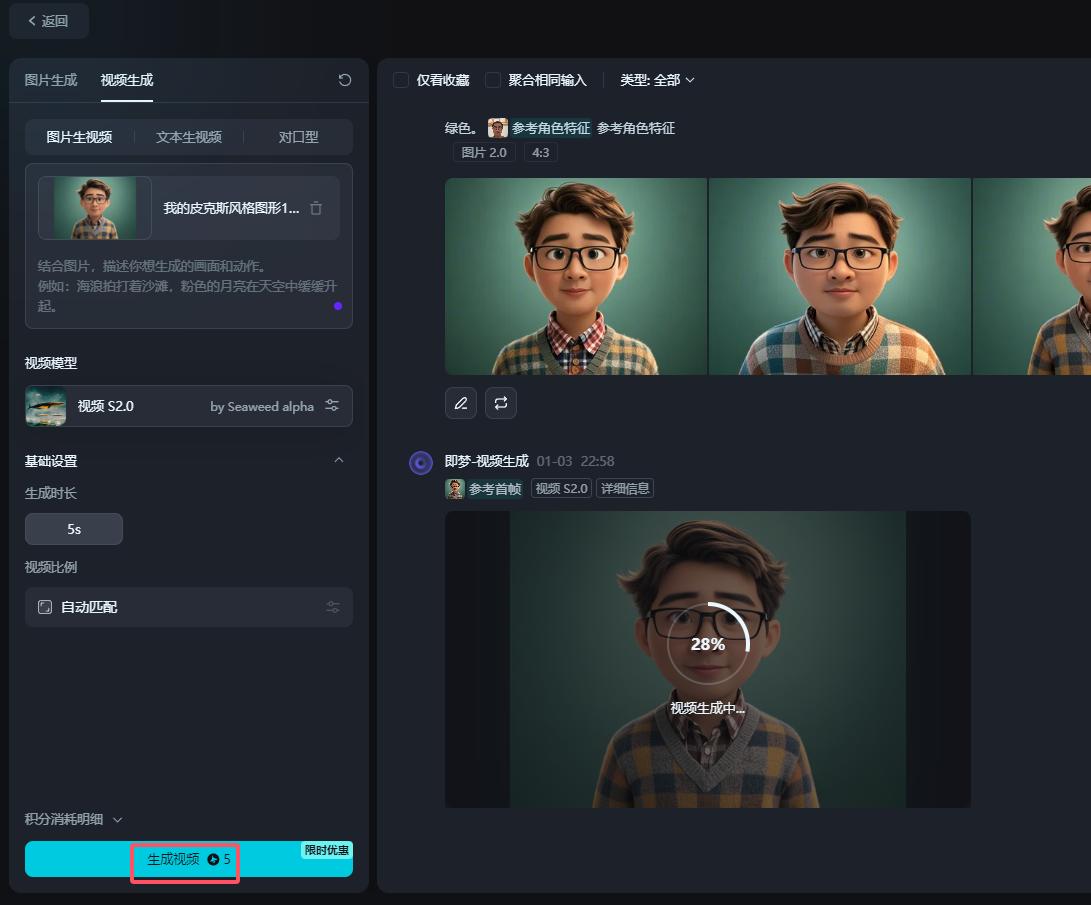Image resolution: width=1091 pixels, height=905 pixels.
Task: Go back with the 返回 button
Action: pyautogui.click(x=49, y=21)
